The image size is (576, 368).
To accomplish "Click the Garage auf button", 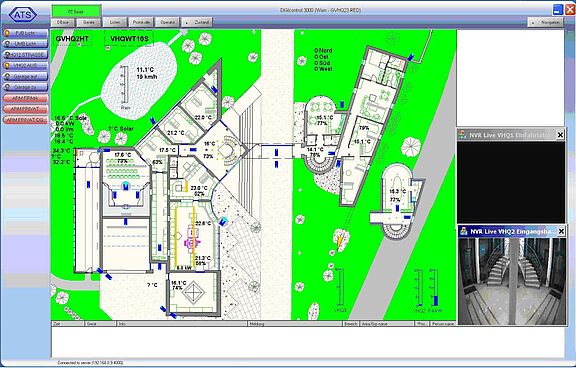I will click(25, 76).
